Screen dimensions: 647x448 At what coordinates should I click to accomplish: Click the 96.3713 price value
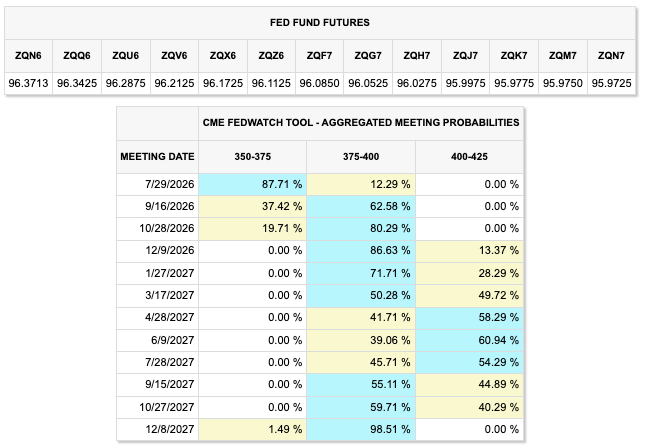pyautogui.click(x=28, y=83)
